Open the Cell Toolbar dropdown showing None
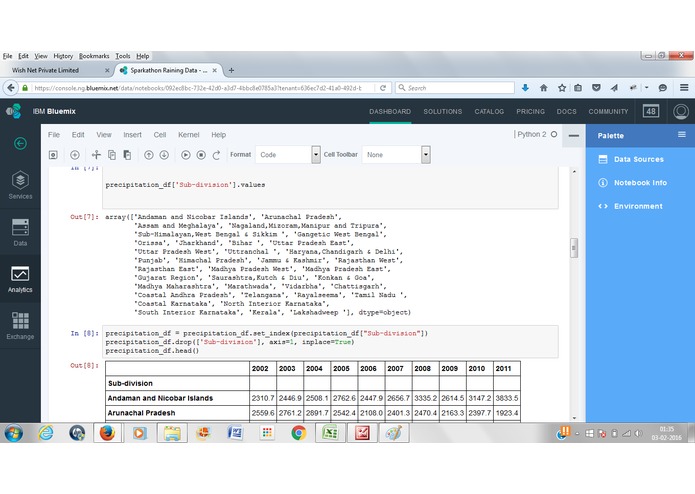Image resolution: width=695 pixels, height=494 pixels. pyautogui.click(x=396, y=155)
